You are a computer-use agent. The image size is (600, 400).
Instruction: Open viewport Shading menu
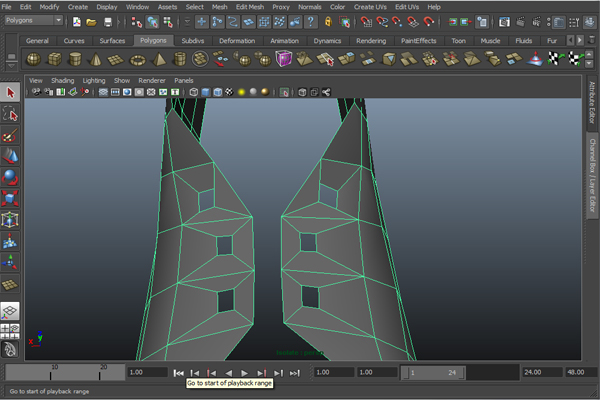(x=62, y=80)
